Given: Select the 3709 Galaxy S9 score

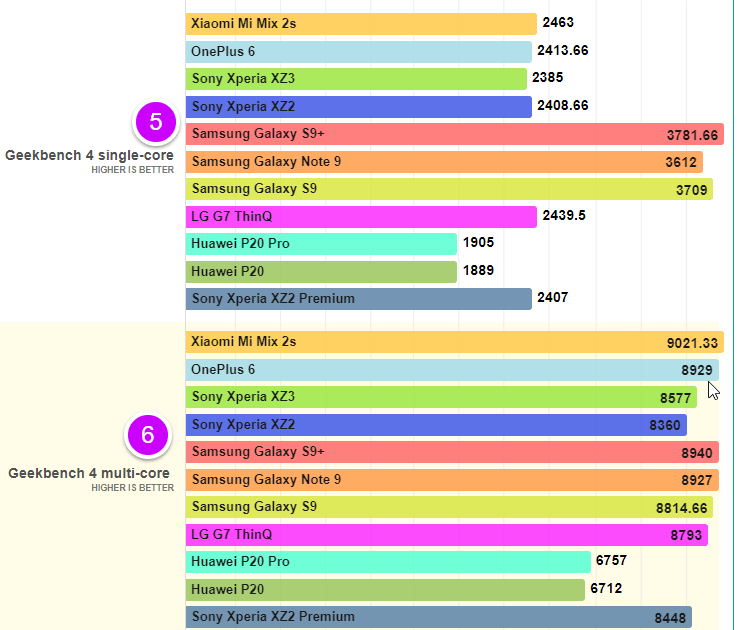Looking at the screenshot, I should (x=691, y=190).
